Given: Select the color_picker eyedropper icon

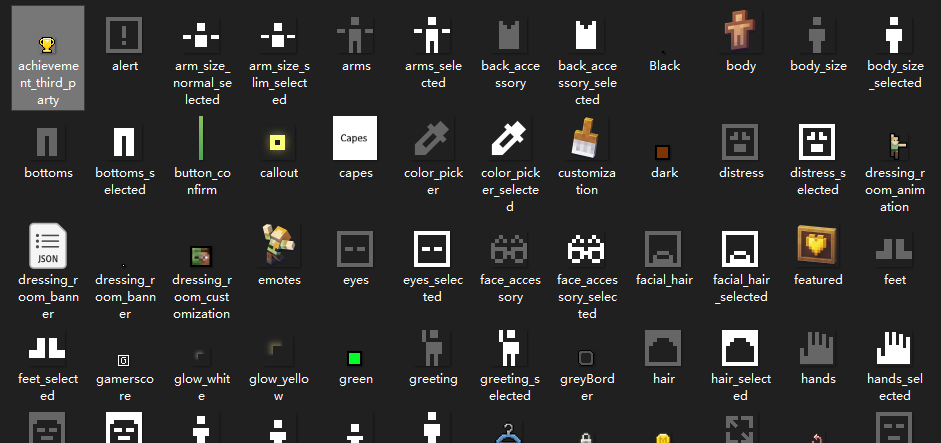Looking at the screenshot, I should tap(433, 138).
